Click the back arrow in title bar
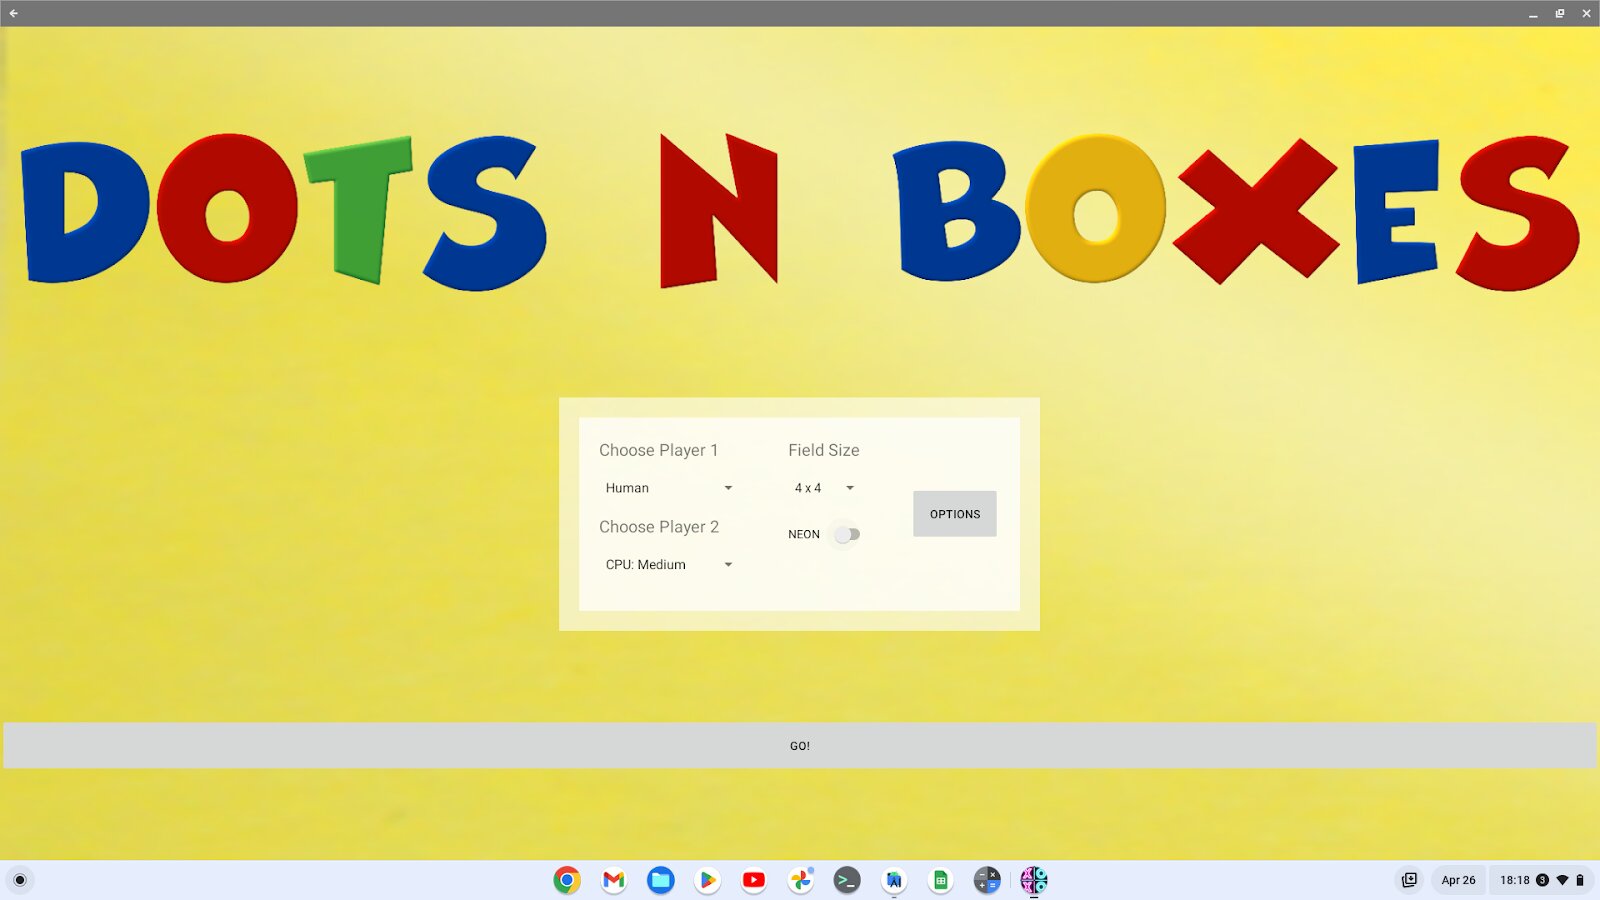This screenshot has height=900, width=1600. (x=14, y=13)
